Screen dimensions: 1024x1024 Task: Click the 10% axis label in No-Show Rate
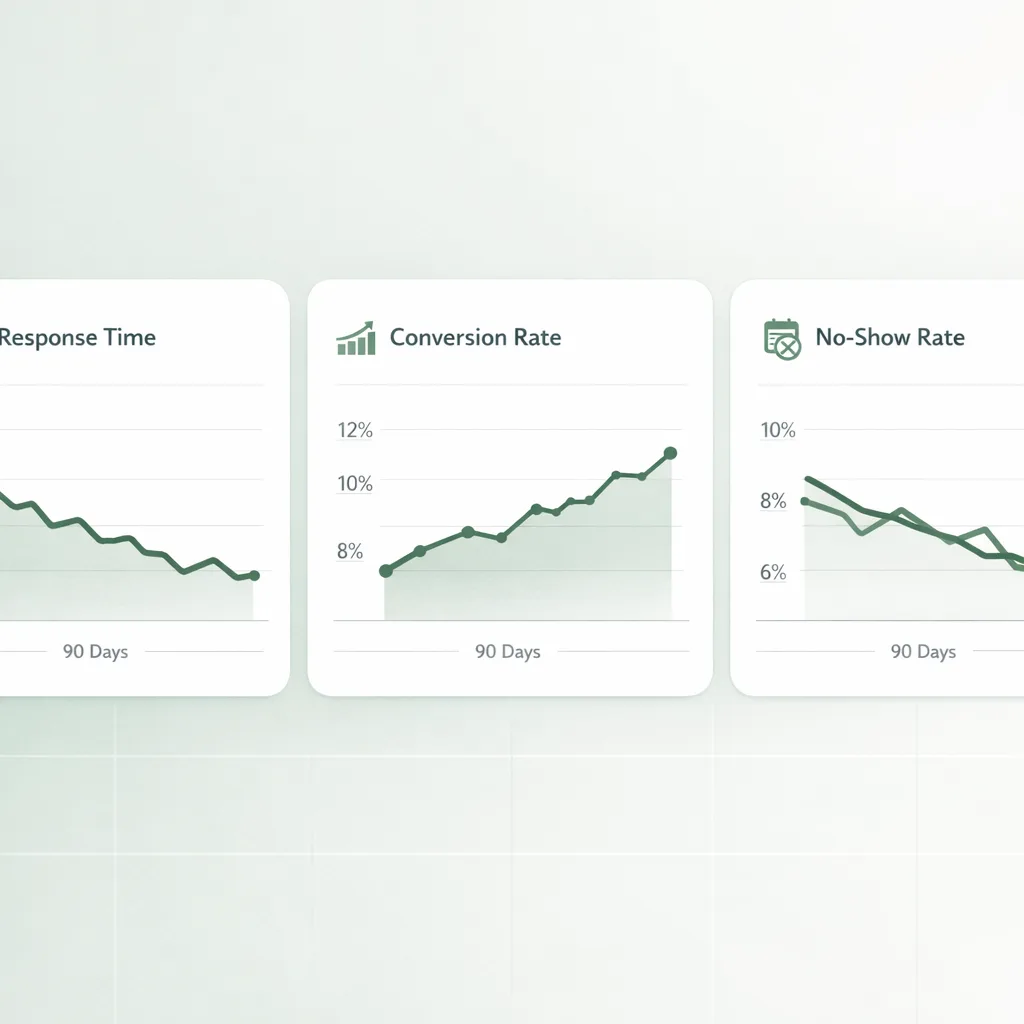point(778,431)
